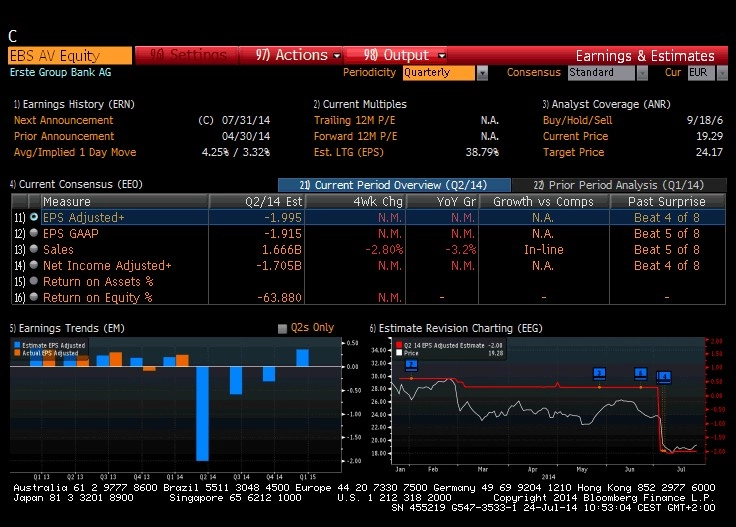Open the 96) Settings menu
736x527 pixels.
[187, 55]
